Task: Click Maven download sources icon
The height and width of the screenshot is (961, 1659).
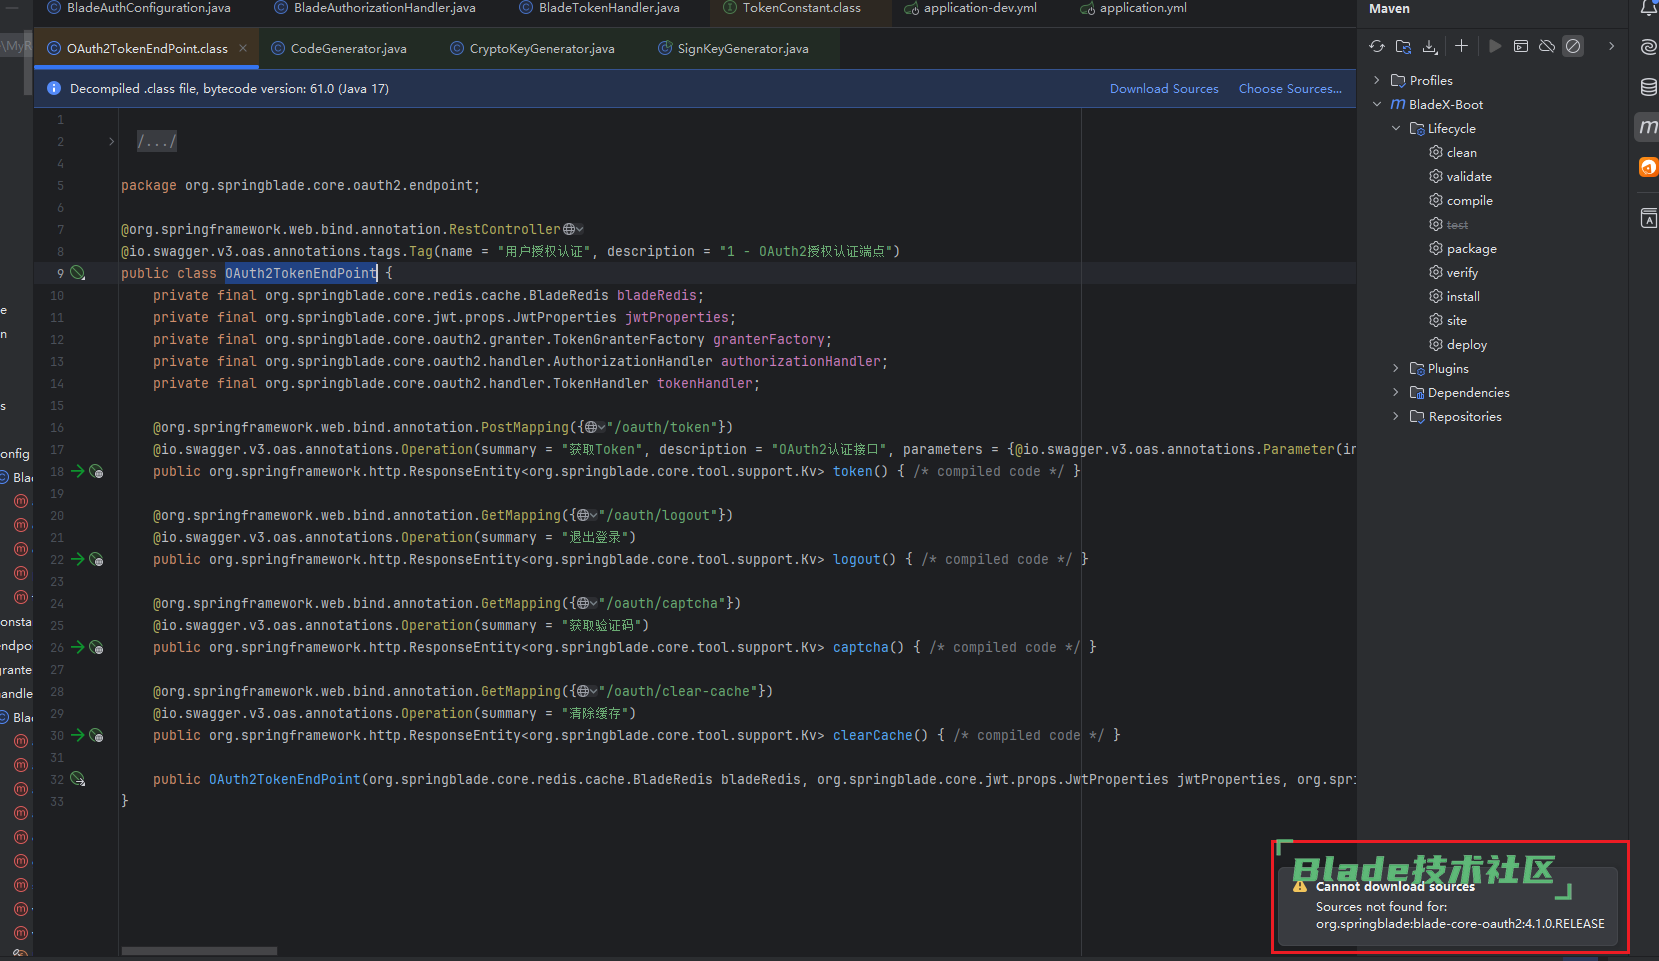Action: coord(1430,46)
